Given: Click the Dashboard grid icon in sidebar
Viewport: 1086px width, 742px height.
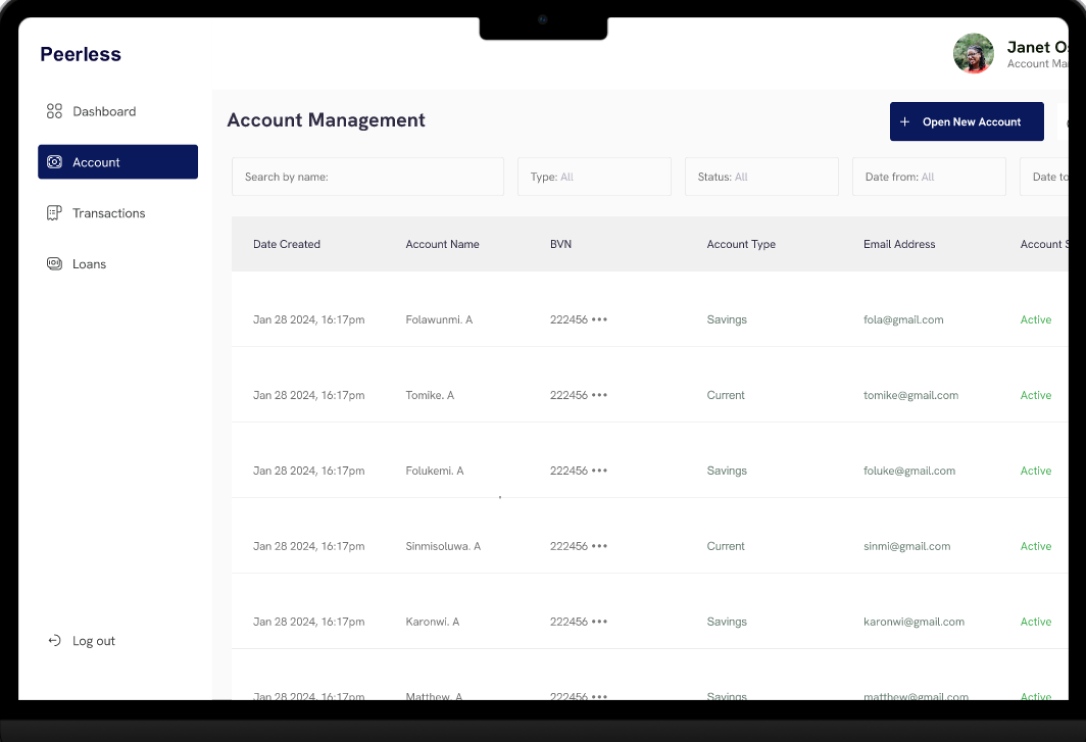Looking at the screenshot, I should 55,112.
